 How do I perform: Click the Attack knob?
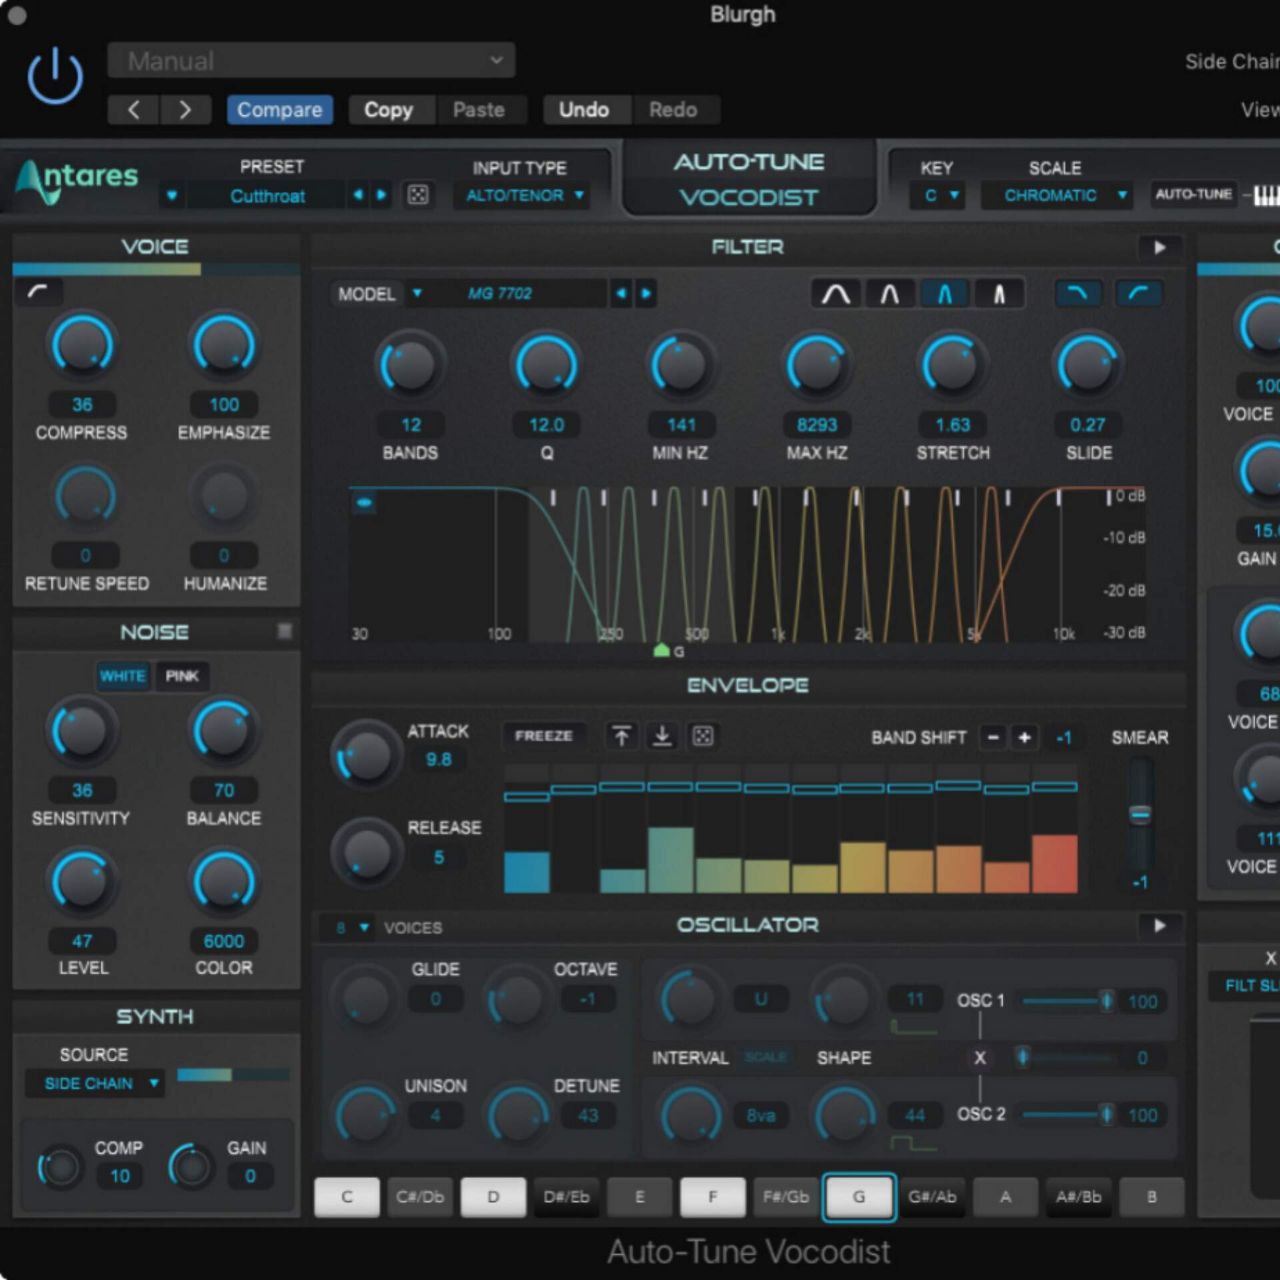tap(365, 753)
